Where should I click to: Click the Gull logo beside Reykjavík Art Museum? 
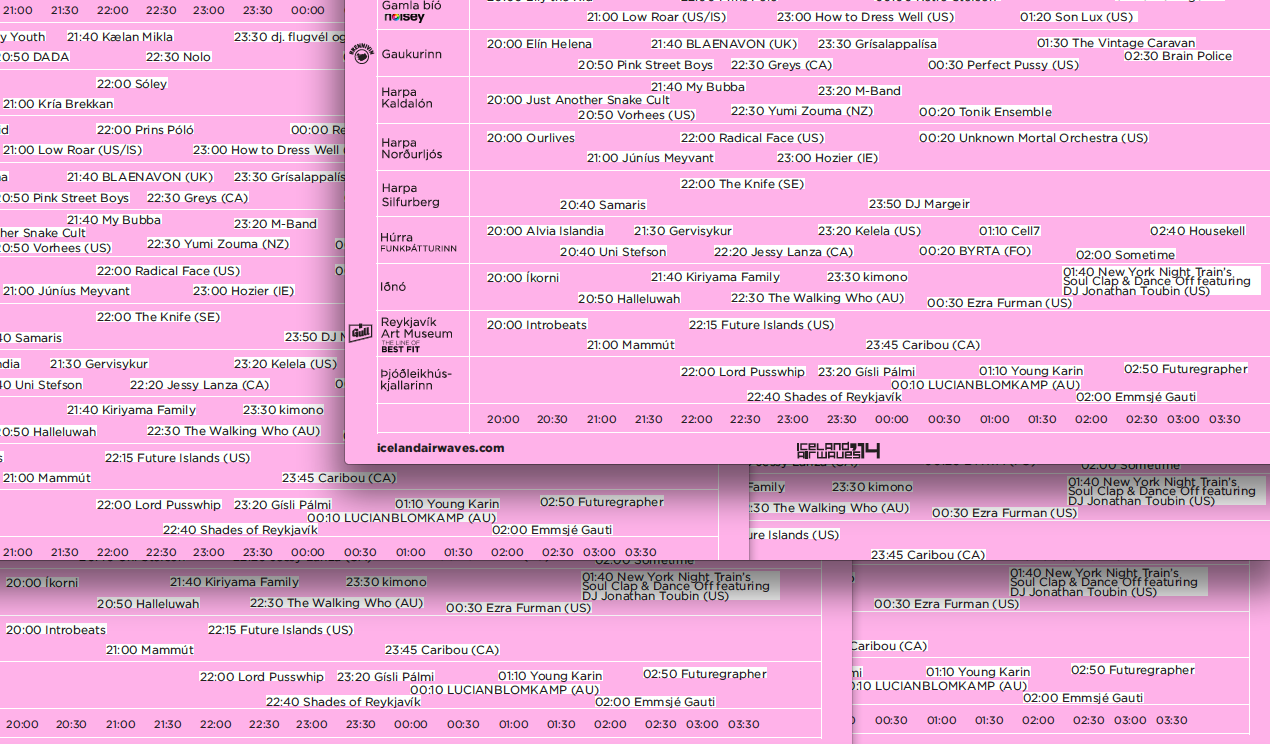pyautogui.click(x=360, y=333)
